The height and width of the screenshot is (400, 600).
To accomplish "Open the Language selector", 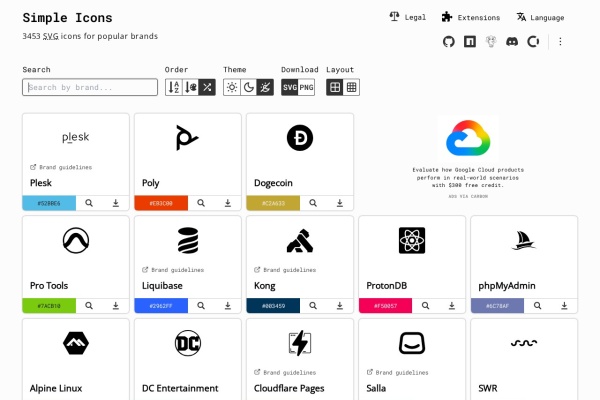I will click(x=540, y=17).
